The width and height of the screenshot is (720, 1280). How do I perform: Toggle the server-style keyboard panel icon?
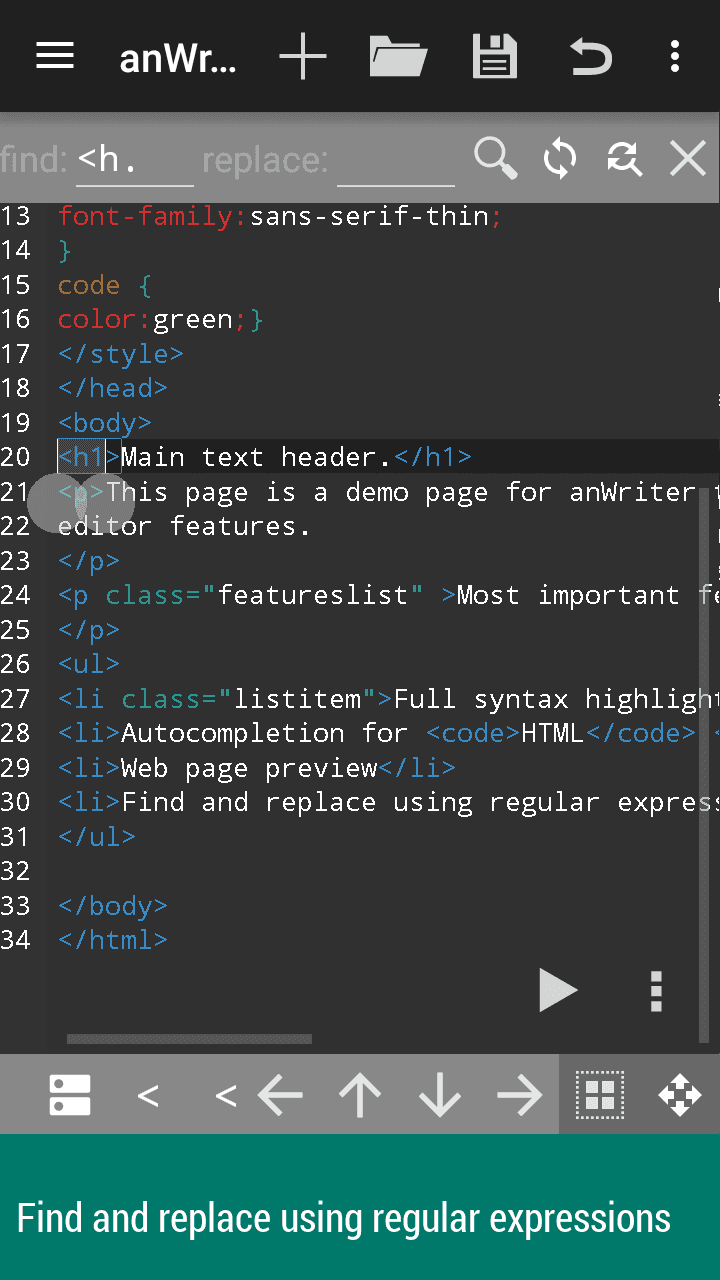(x=70, y=1095)
